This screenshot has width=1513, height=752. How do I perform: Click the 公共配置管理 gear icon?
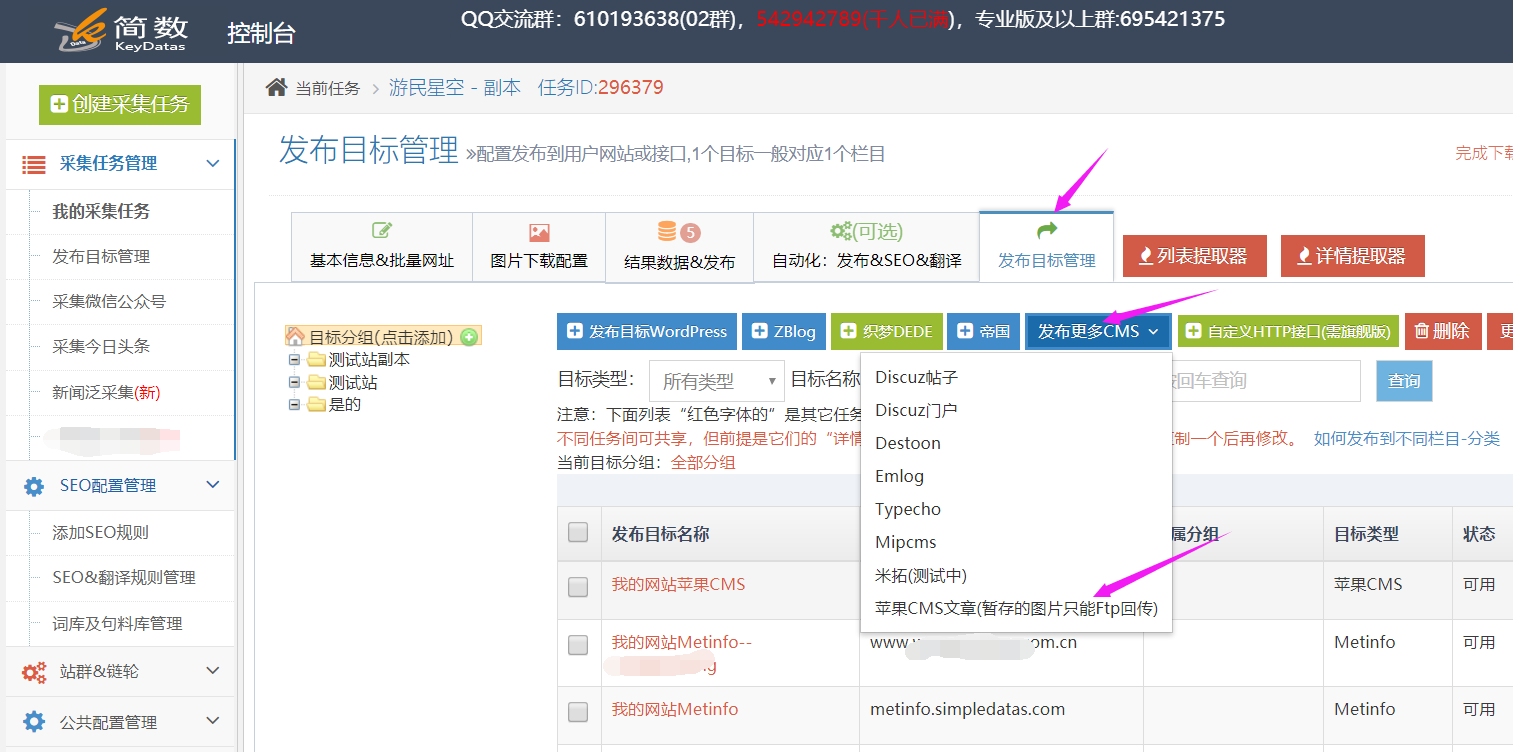click(x=34, y=722)
